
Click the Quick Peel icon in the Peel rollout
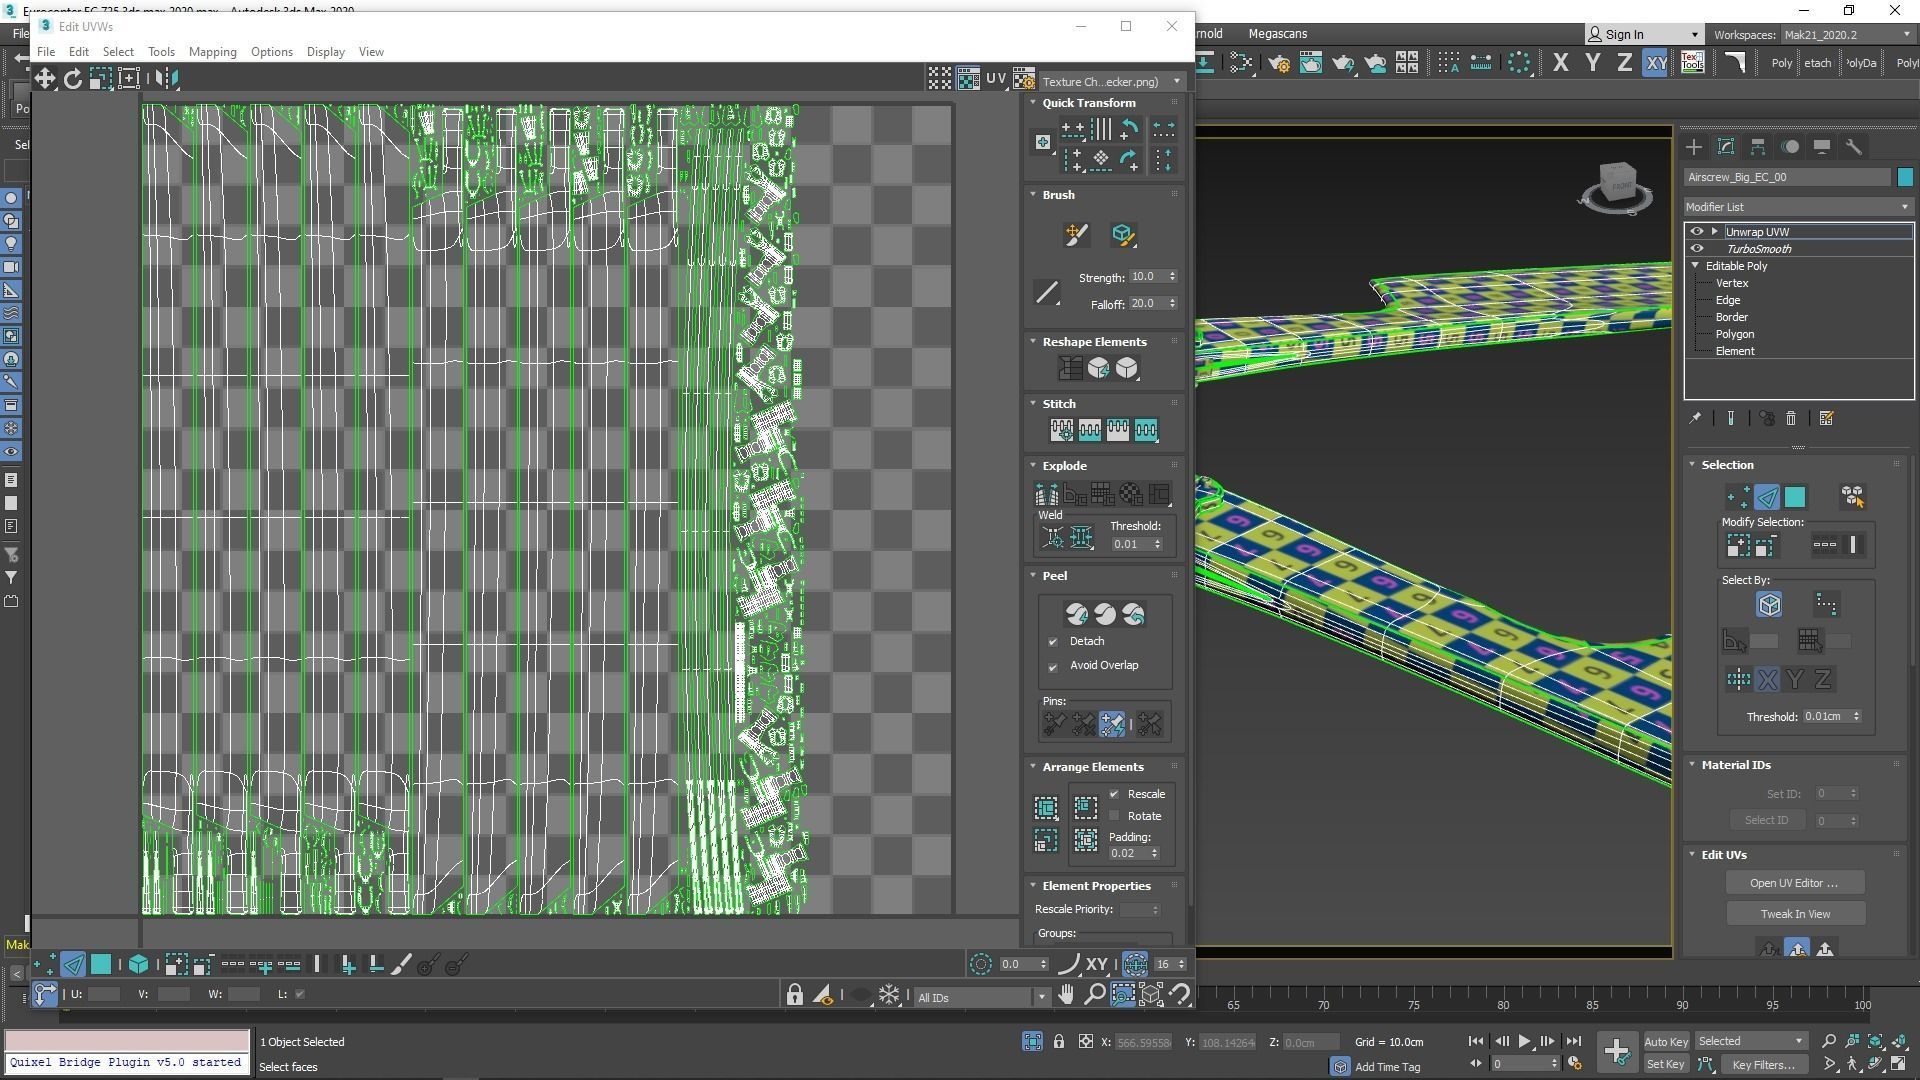[1077, 614]
